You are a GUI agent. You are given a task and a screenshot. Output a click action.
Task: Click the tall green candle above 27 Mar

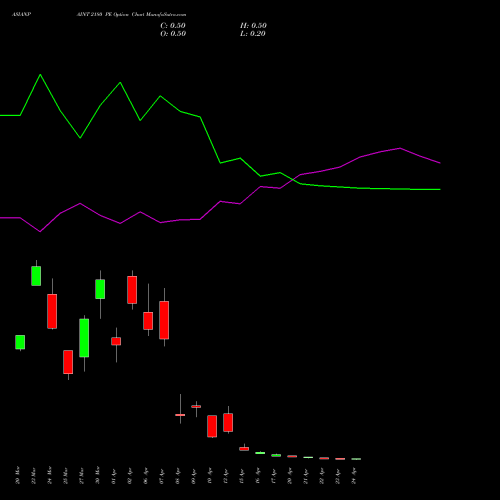pyautogui.click(x=84, y=338)
